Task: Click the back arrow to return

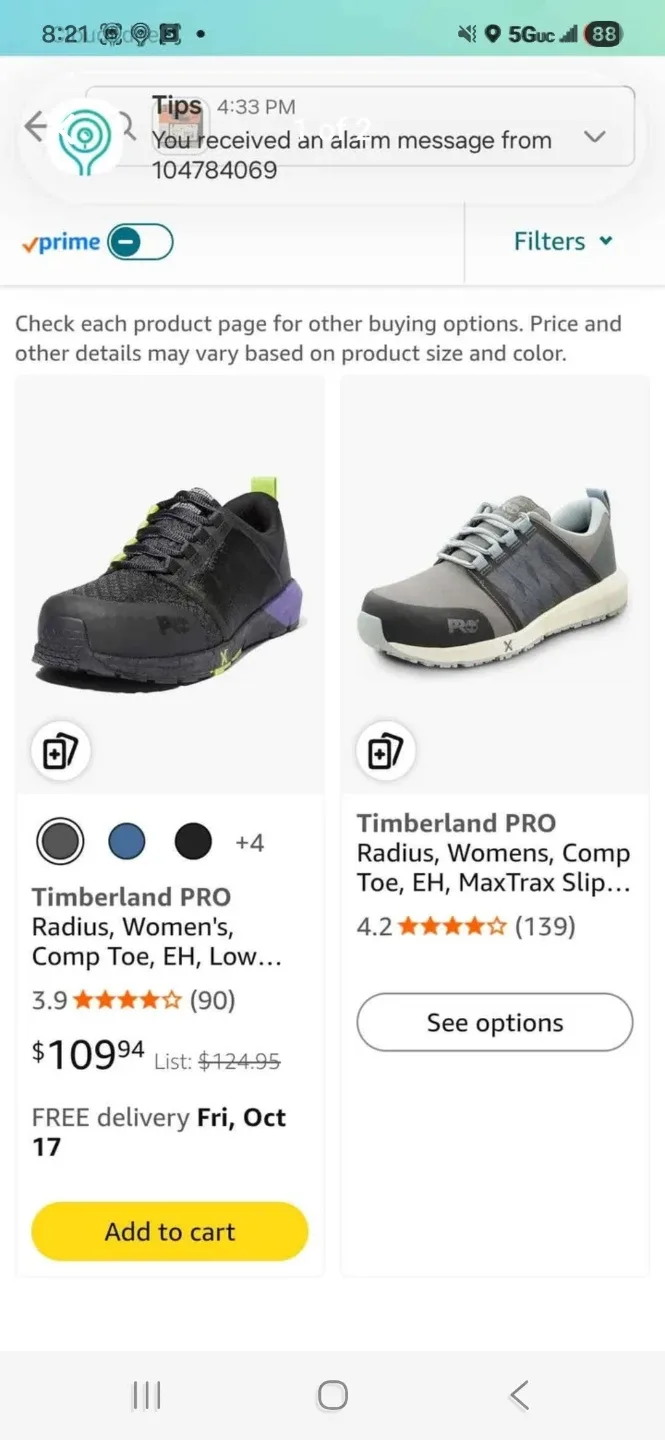Action: pyautogui.click(x=37, y=128)
